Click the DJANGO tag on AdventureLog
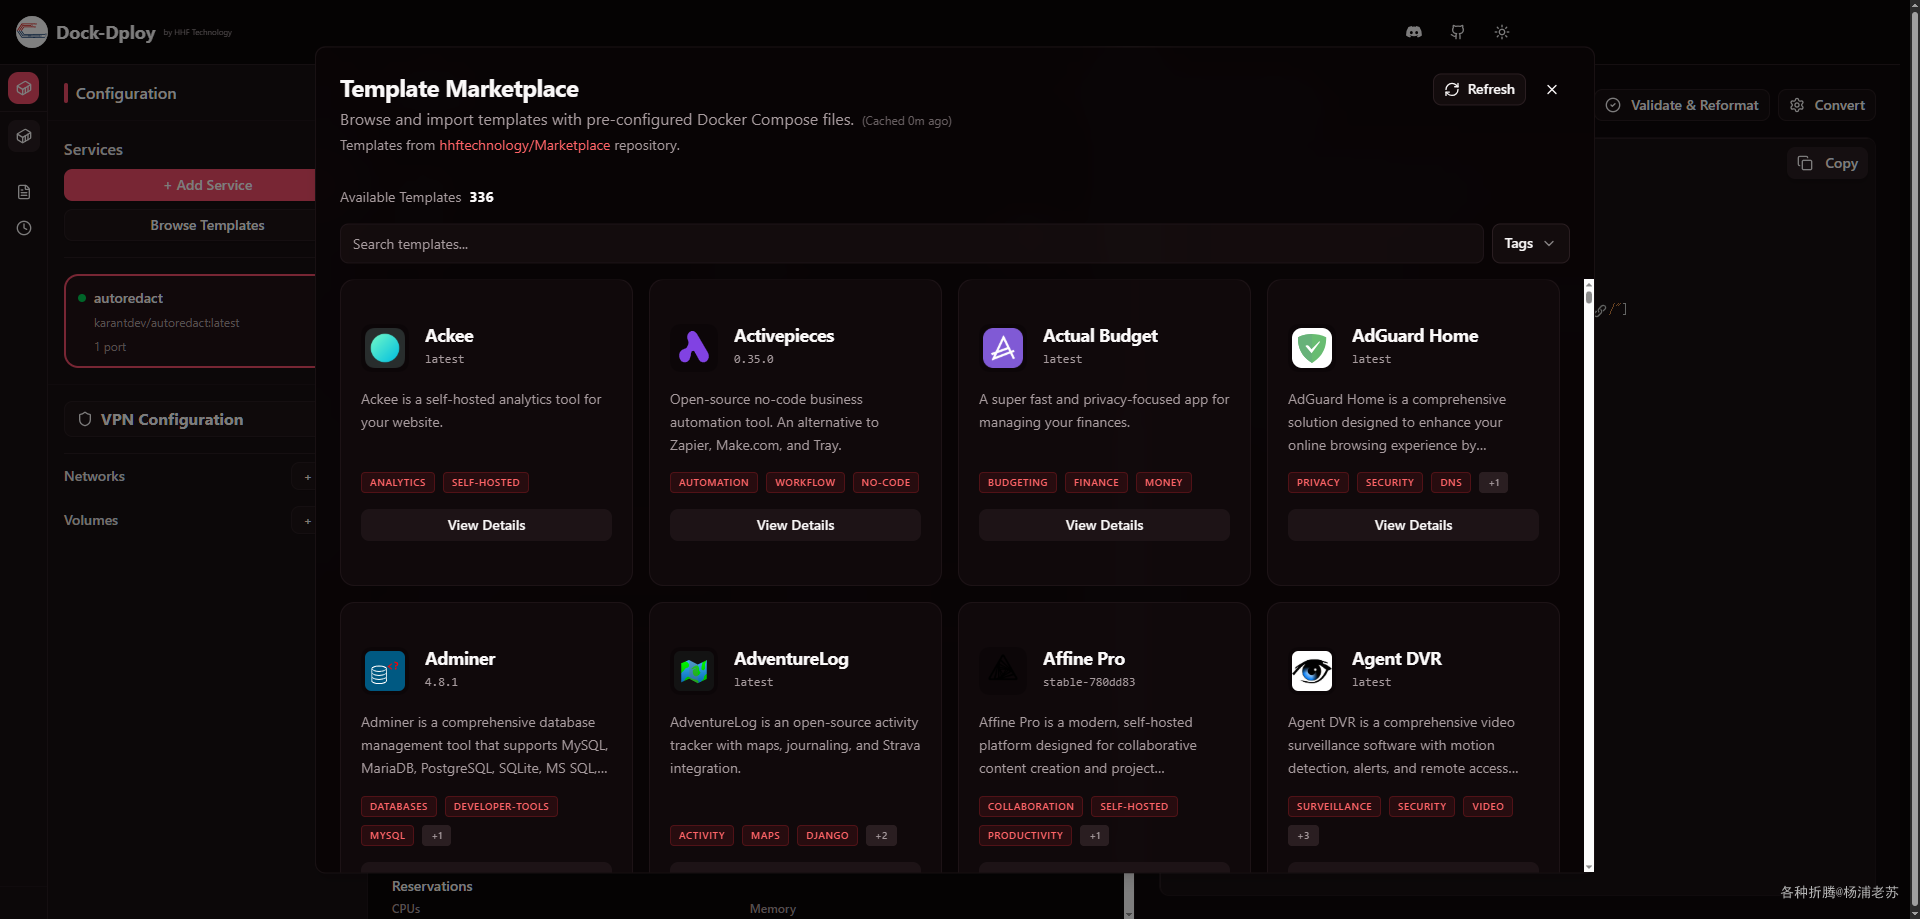The height and width of the screenshot is (919, 1920). pos(828,835)
